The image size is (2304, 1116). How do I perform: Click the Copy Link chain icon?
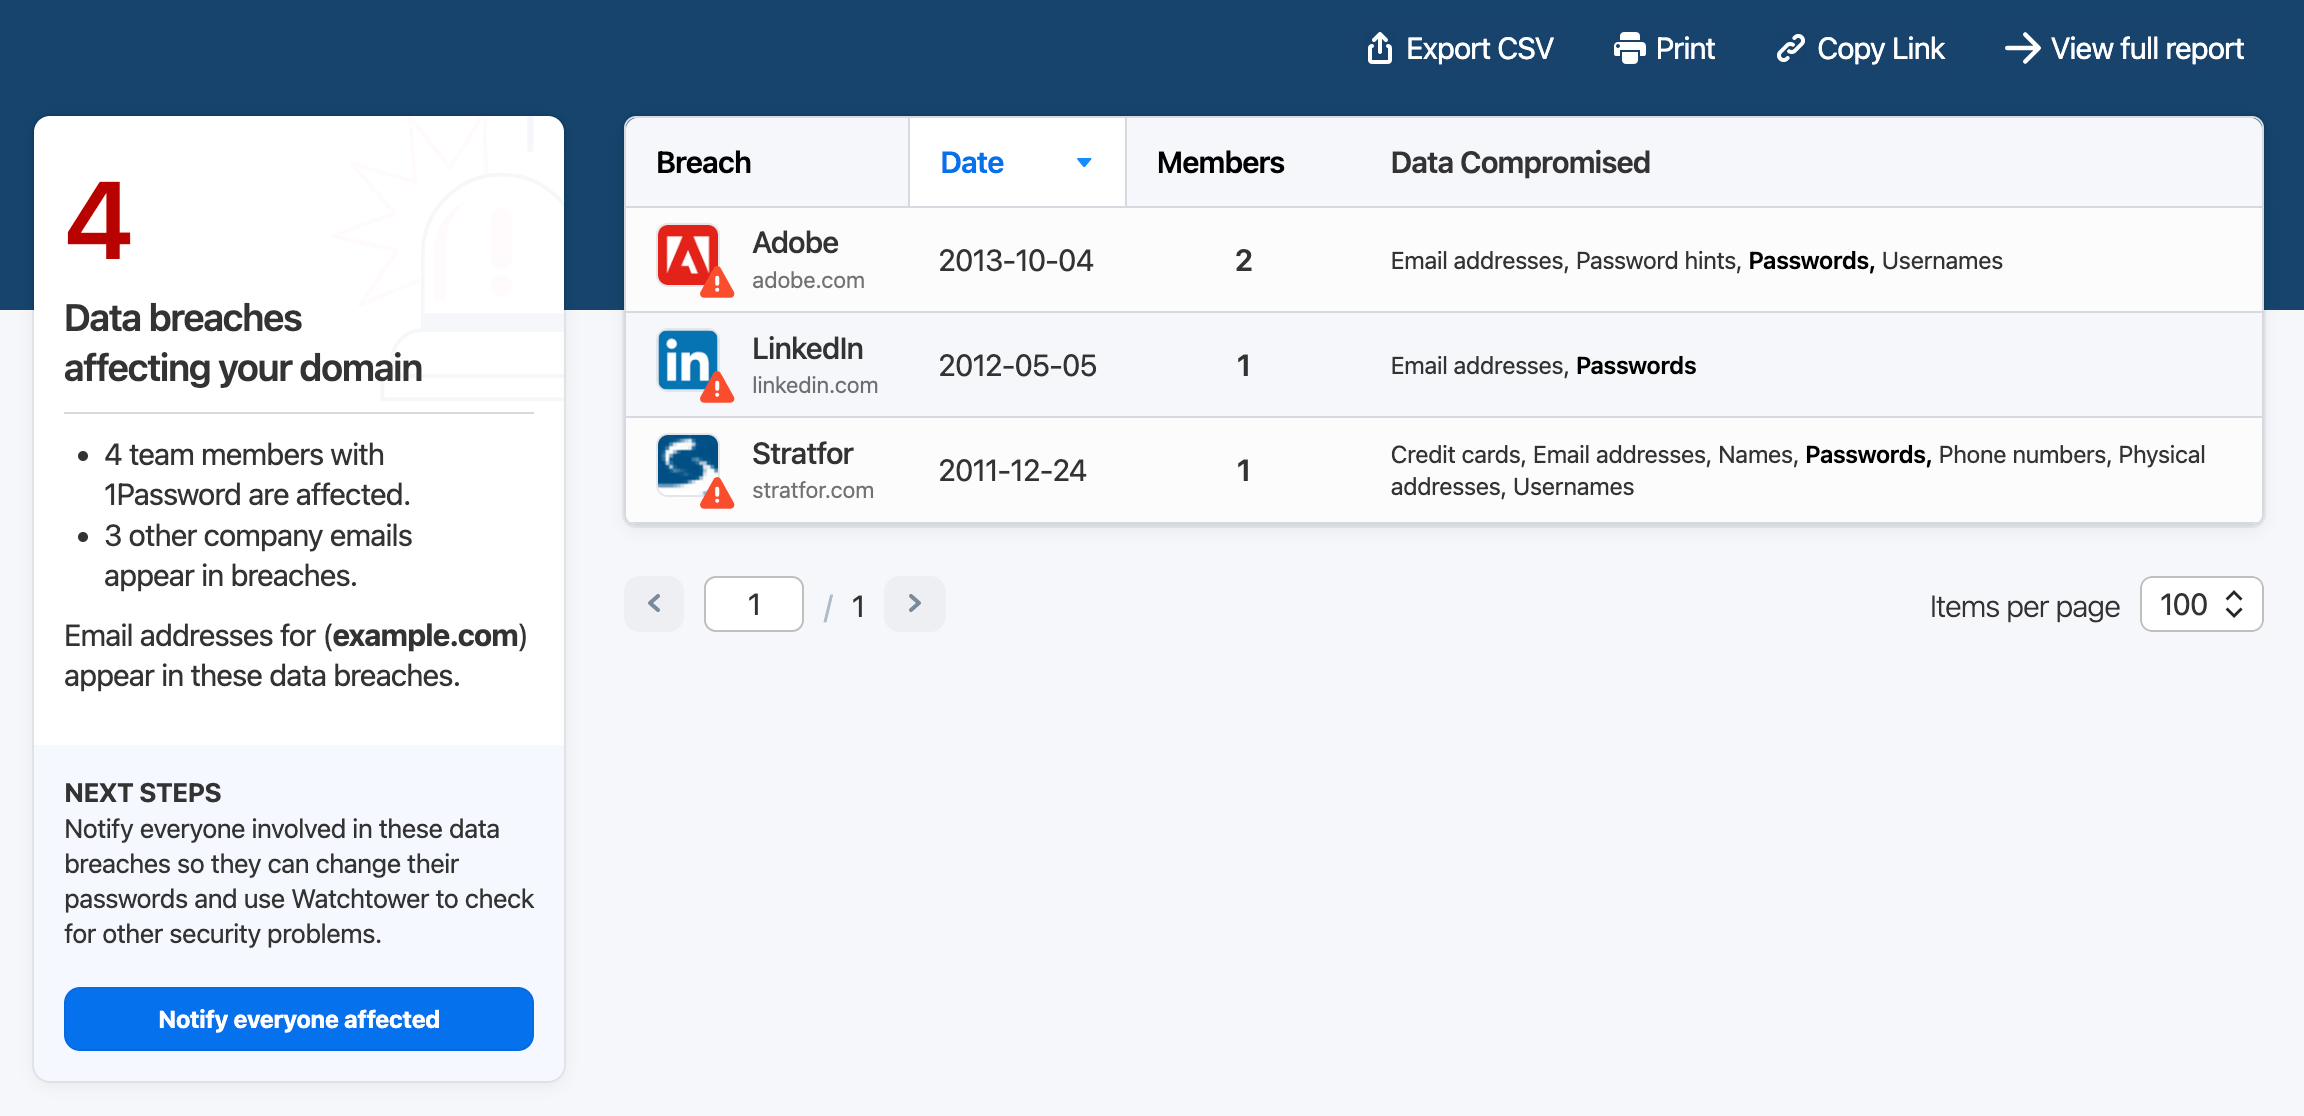1790,48
